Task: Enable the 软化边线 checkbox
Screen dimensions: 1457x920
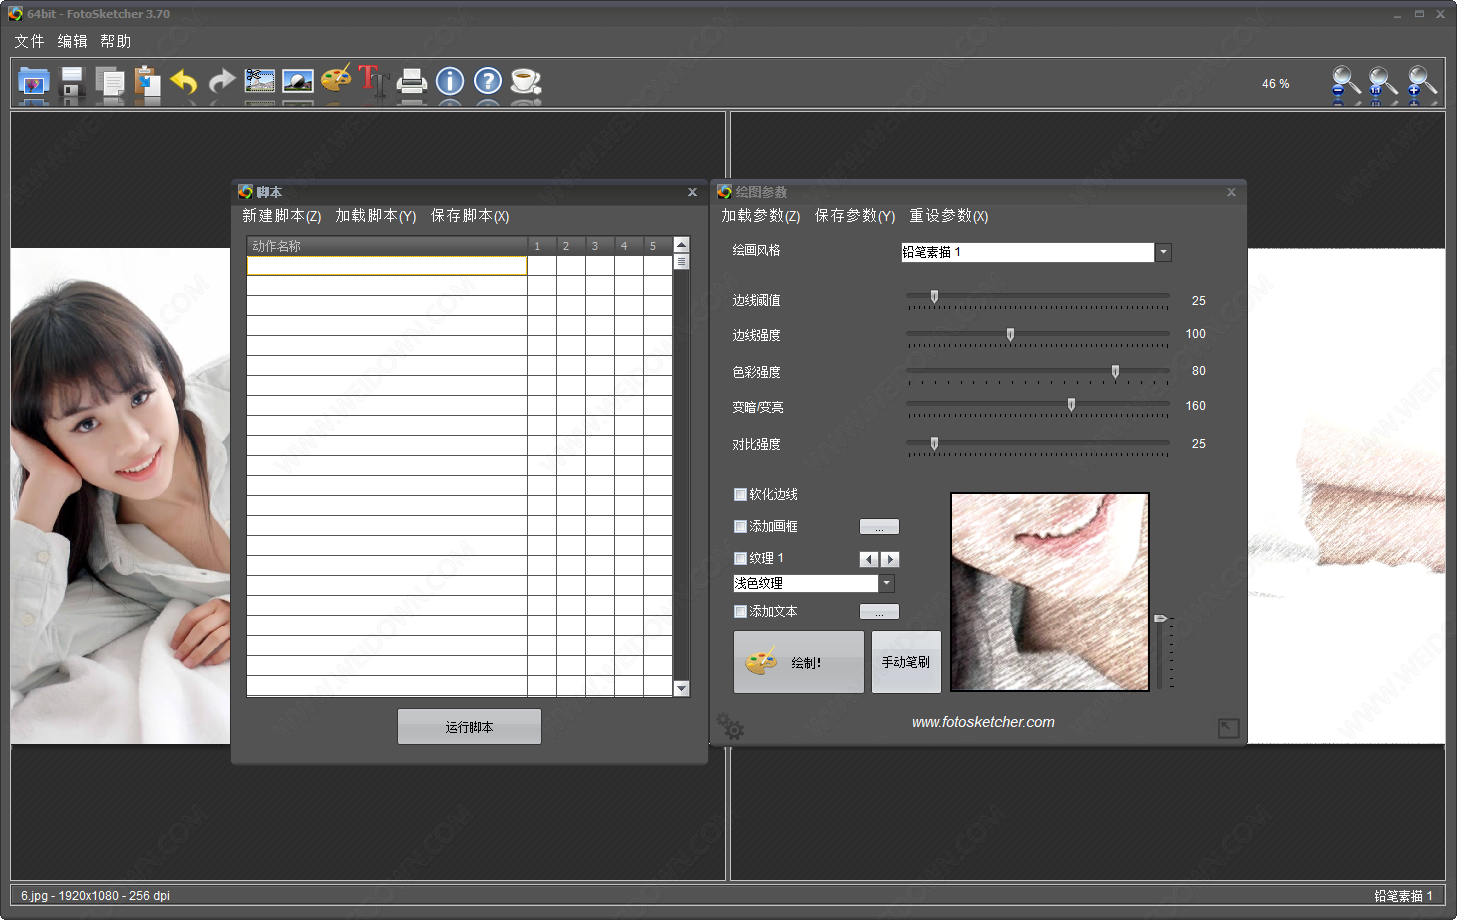Action: (x=740, y=494)
